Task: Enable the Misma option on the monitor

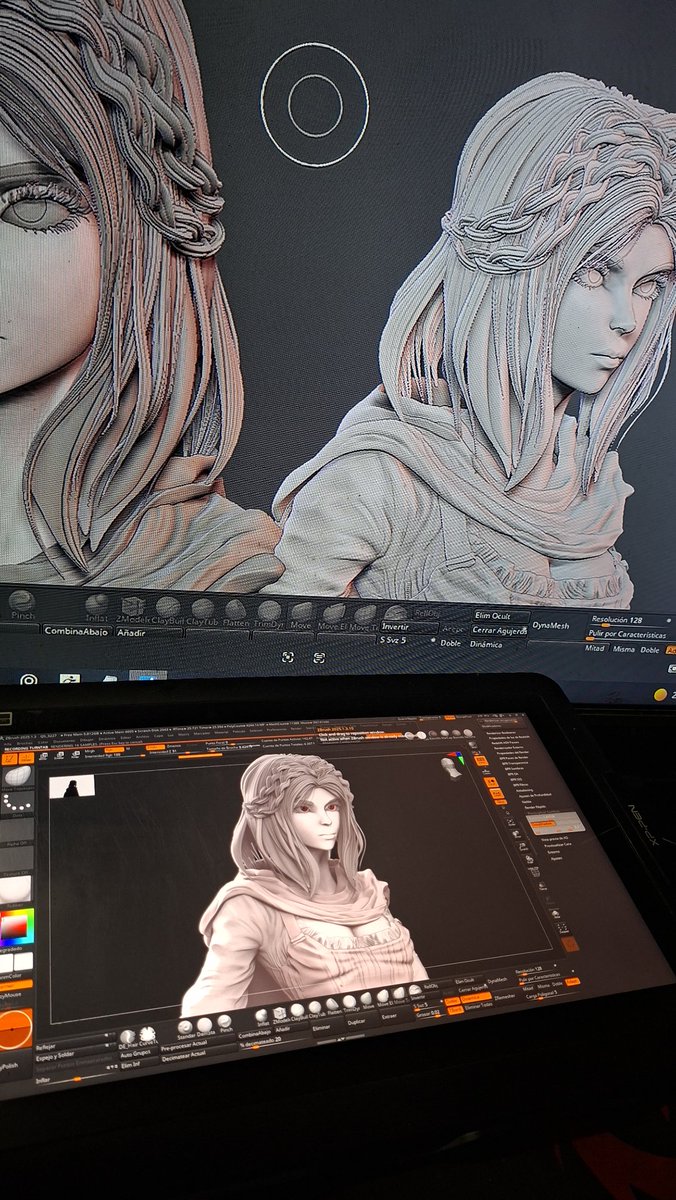Action: [x=624, y=649]
